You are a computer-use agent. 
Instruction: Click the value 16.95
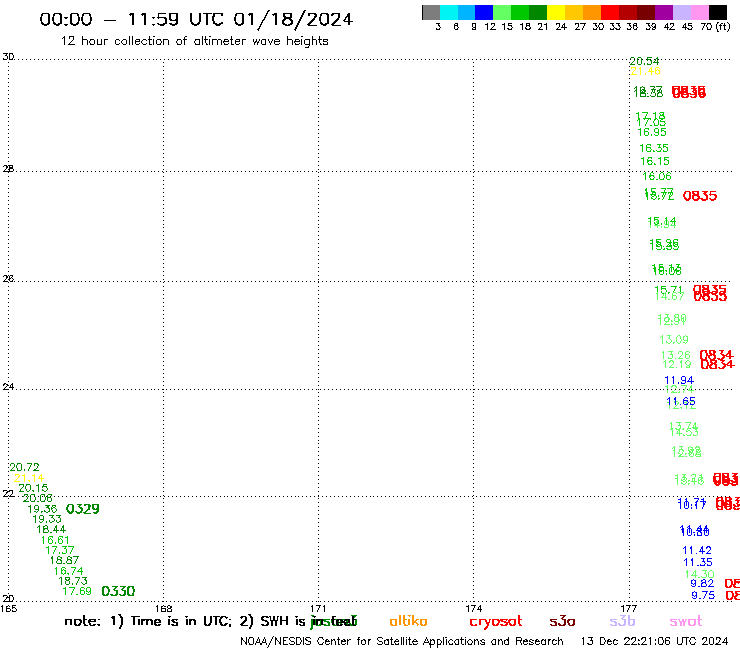[x=652, y=133]
